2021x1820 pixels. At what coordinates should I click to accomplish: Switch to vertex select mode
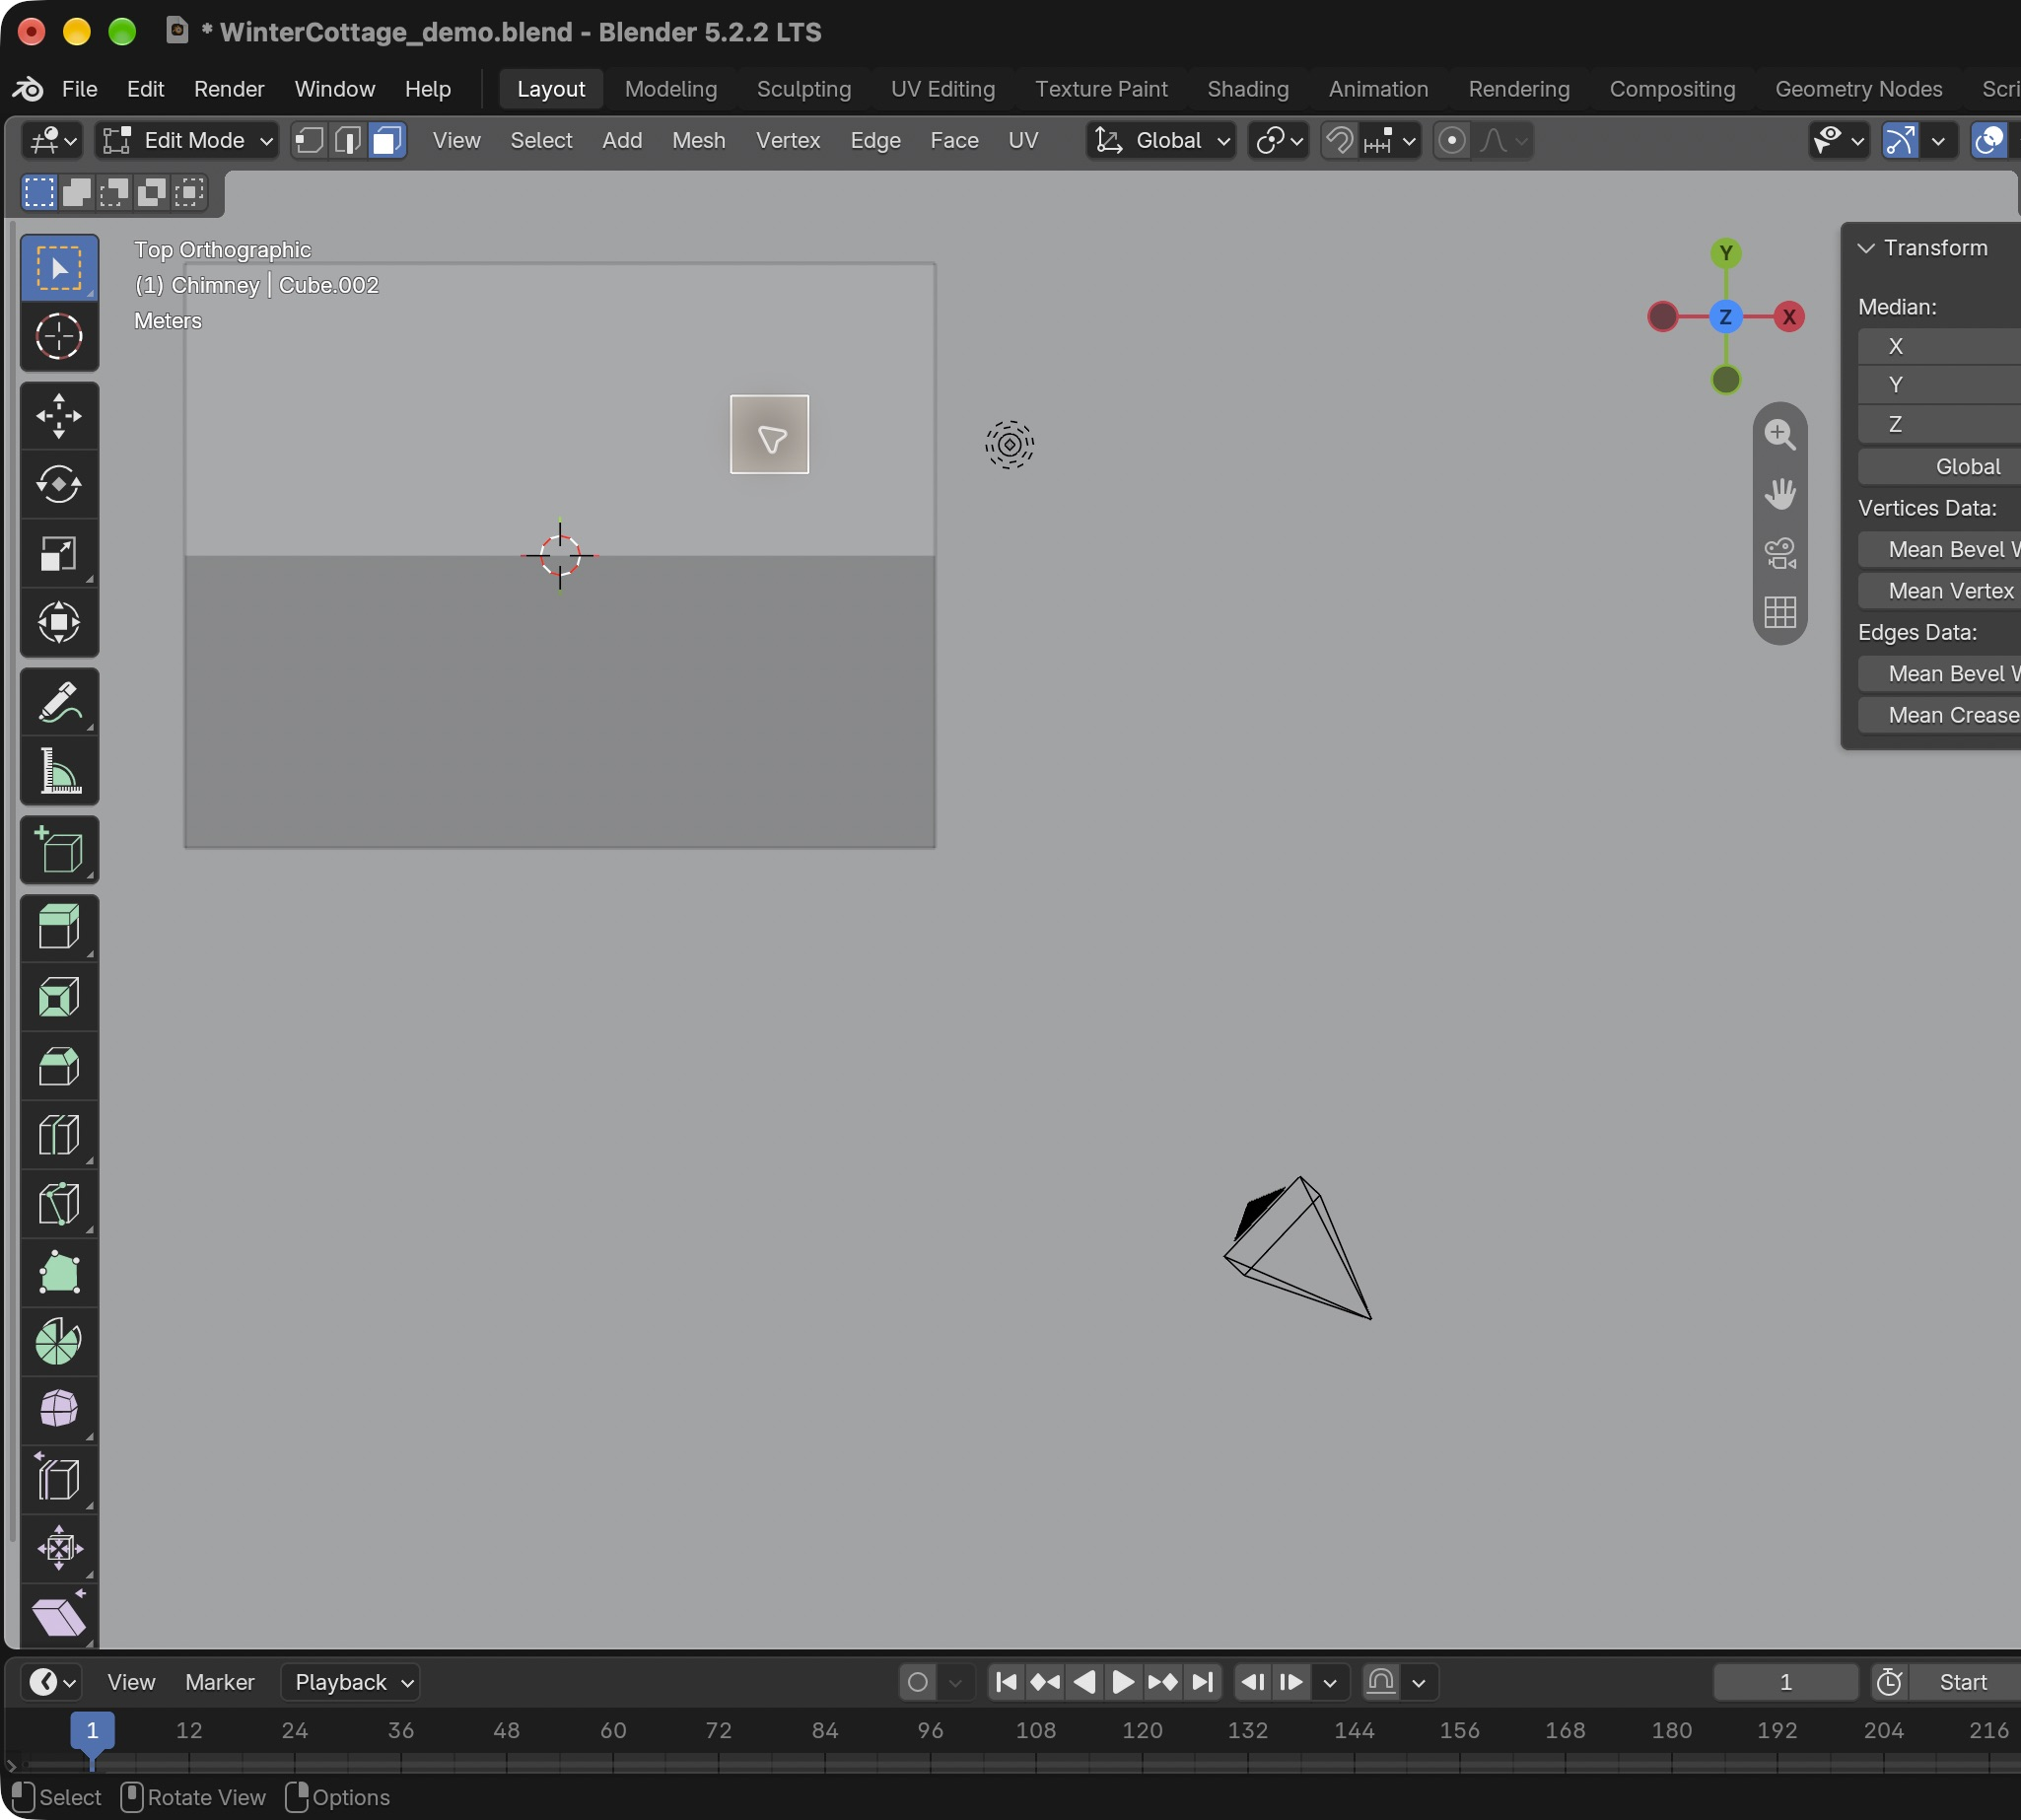point(310,141)
